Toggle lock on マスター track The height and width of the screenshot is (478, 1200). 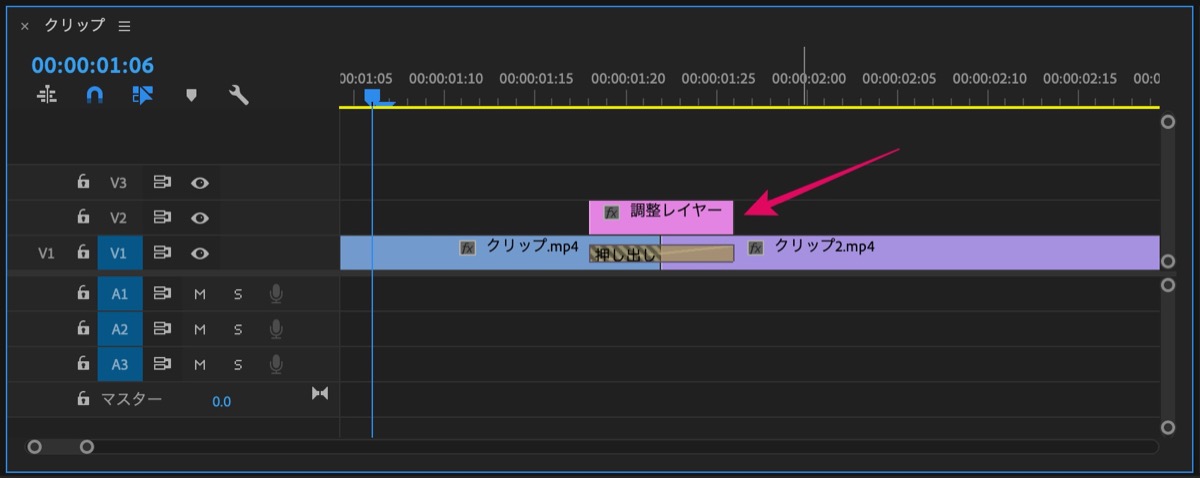84,399
